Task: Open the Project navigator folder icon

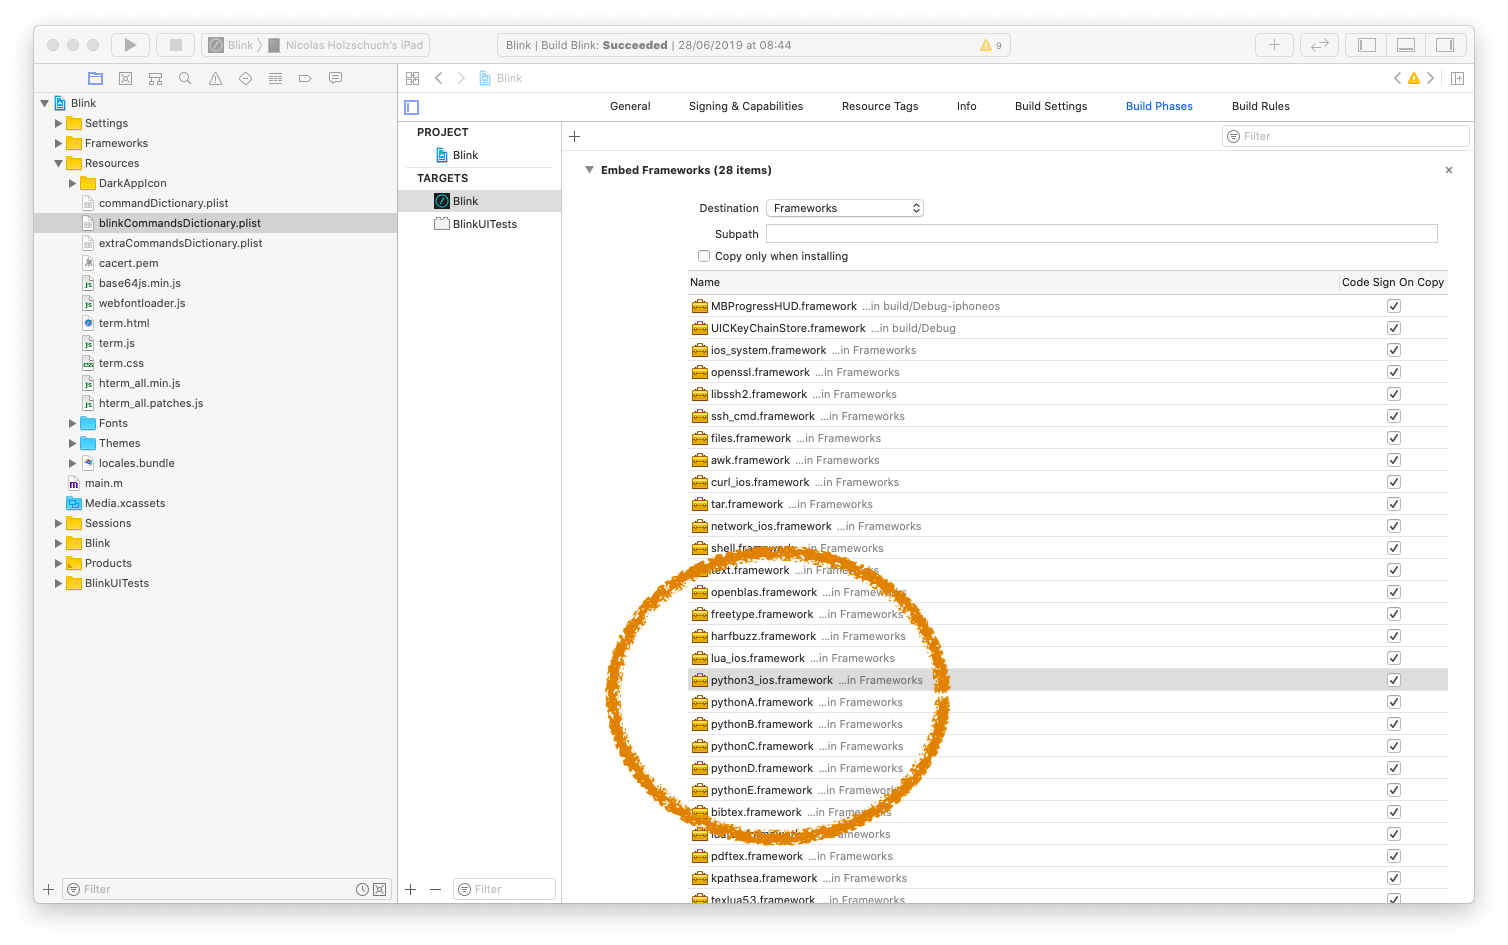Action: [95, 78]
